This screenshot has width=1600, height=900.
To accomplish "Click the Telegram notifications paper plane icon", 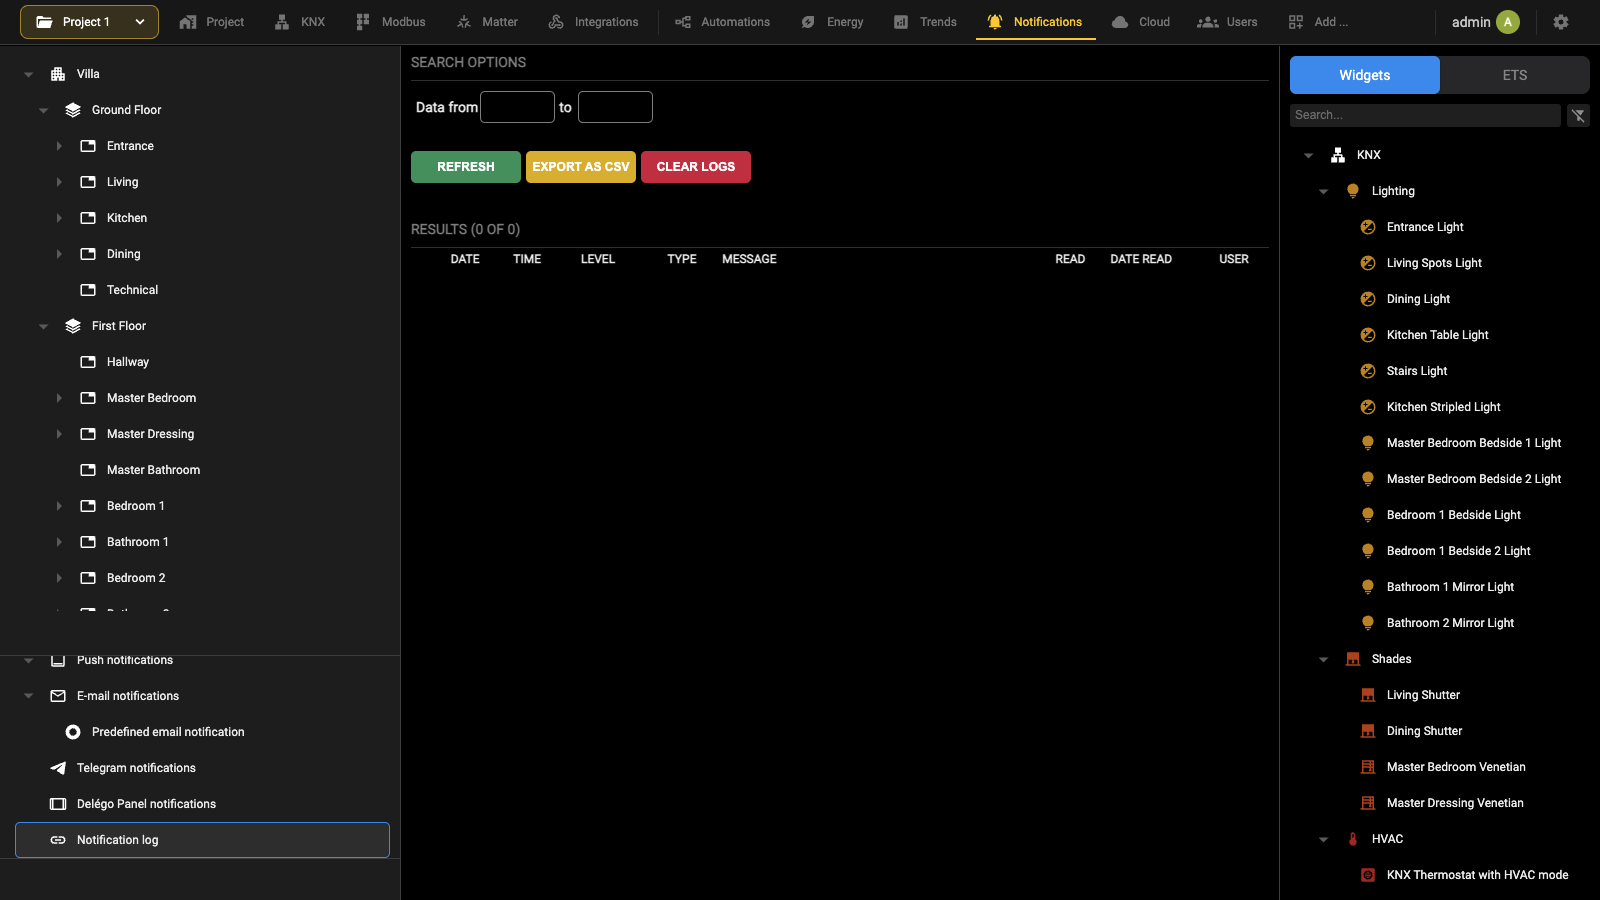I will pyautogui.click(x=58, y=768).
